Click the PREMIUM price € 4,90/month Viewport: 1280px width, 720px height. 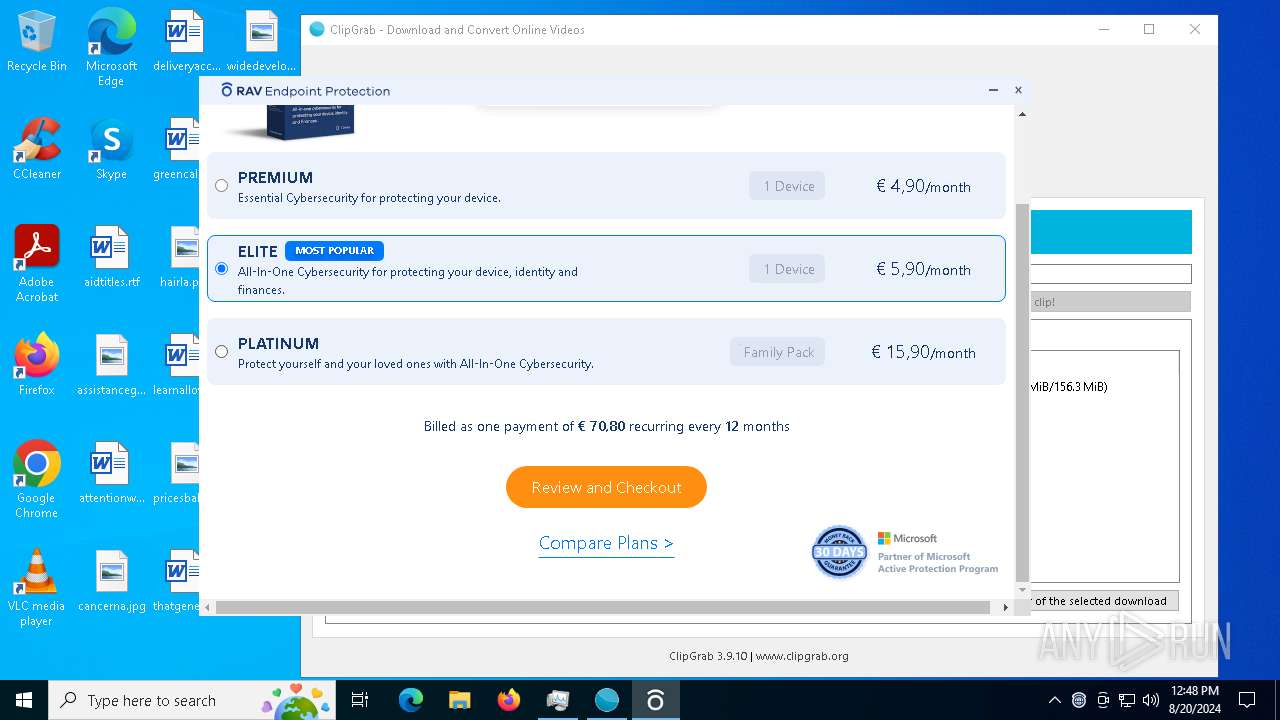click(x=923, y=186)
